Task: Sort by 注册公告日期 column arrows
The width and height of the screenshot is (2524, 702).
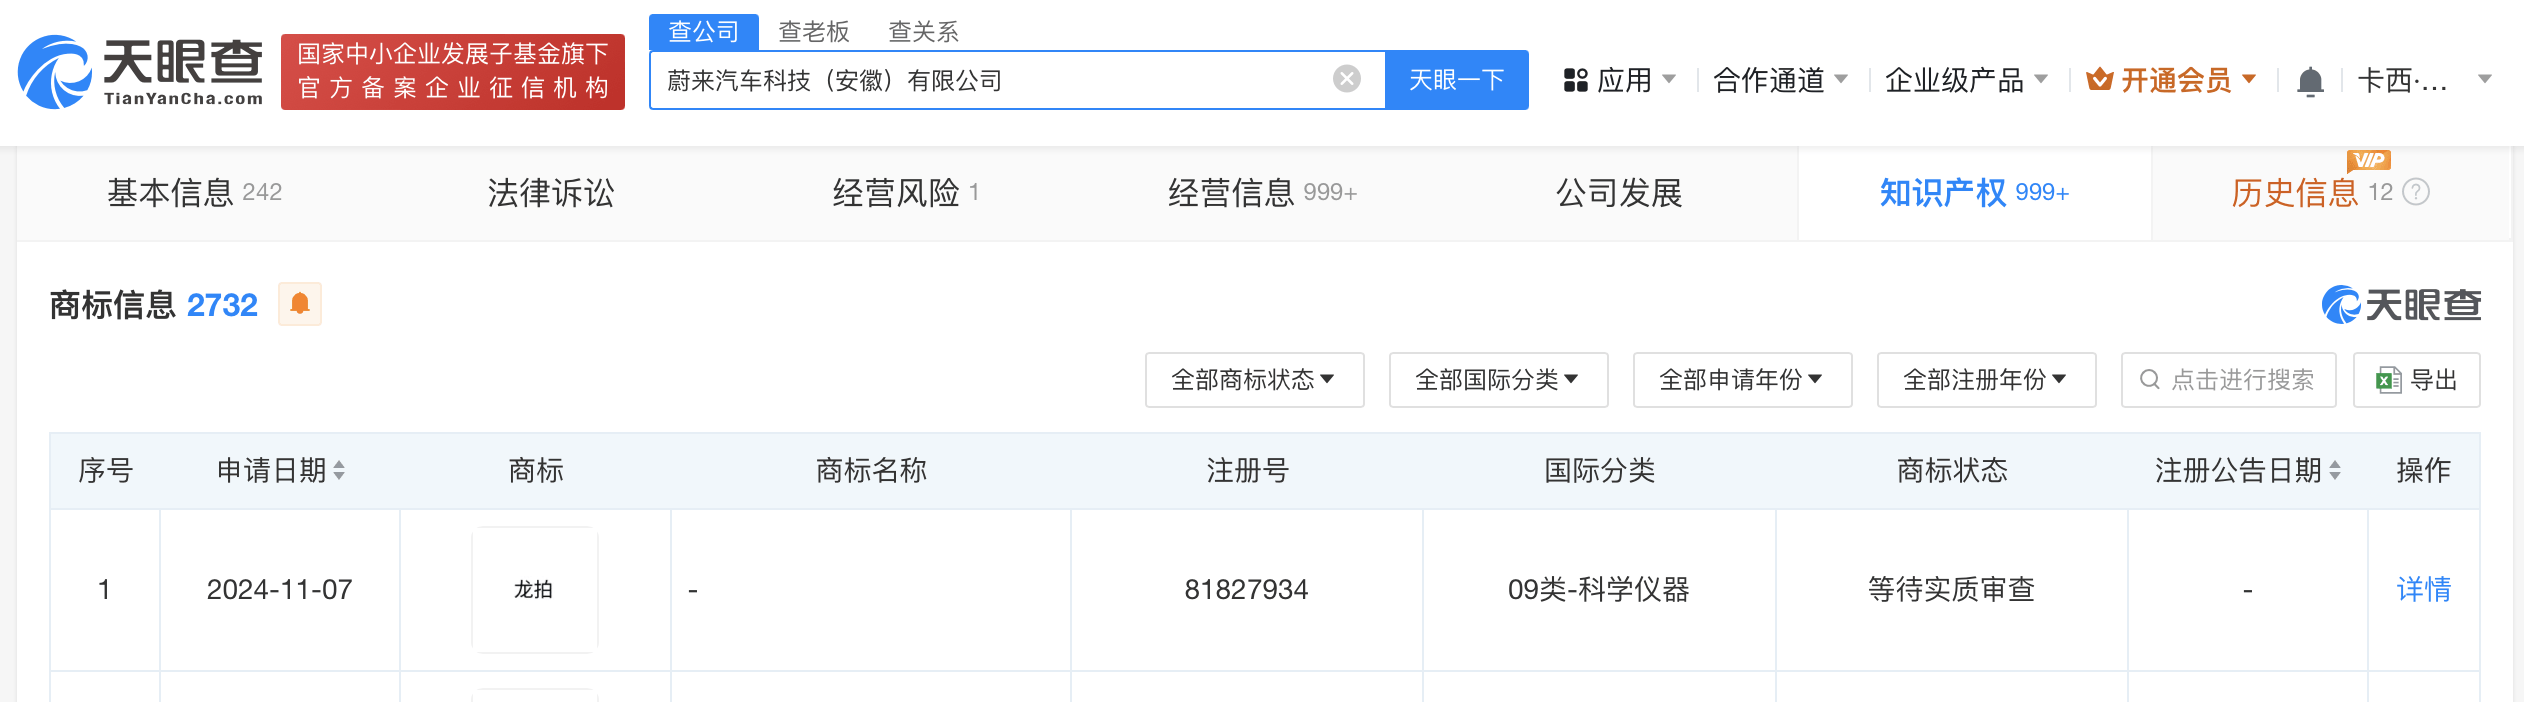Action: [2335, 470]
